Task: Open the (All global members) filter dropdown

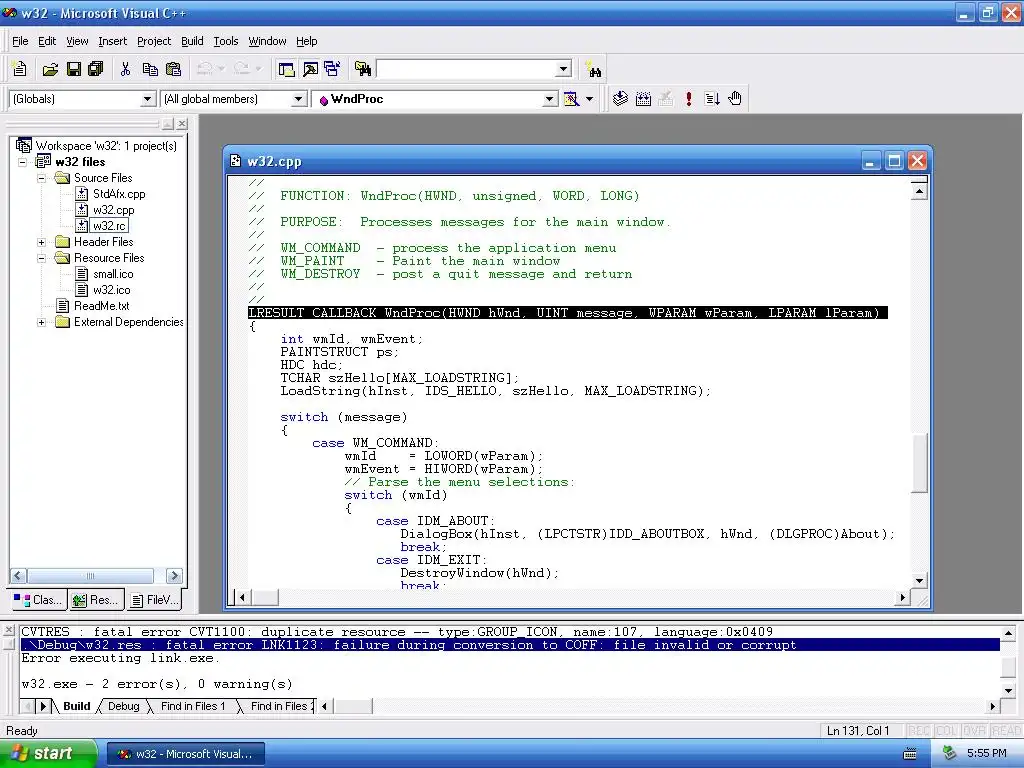Action: pyautogui.click(x=298, y=99)
